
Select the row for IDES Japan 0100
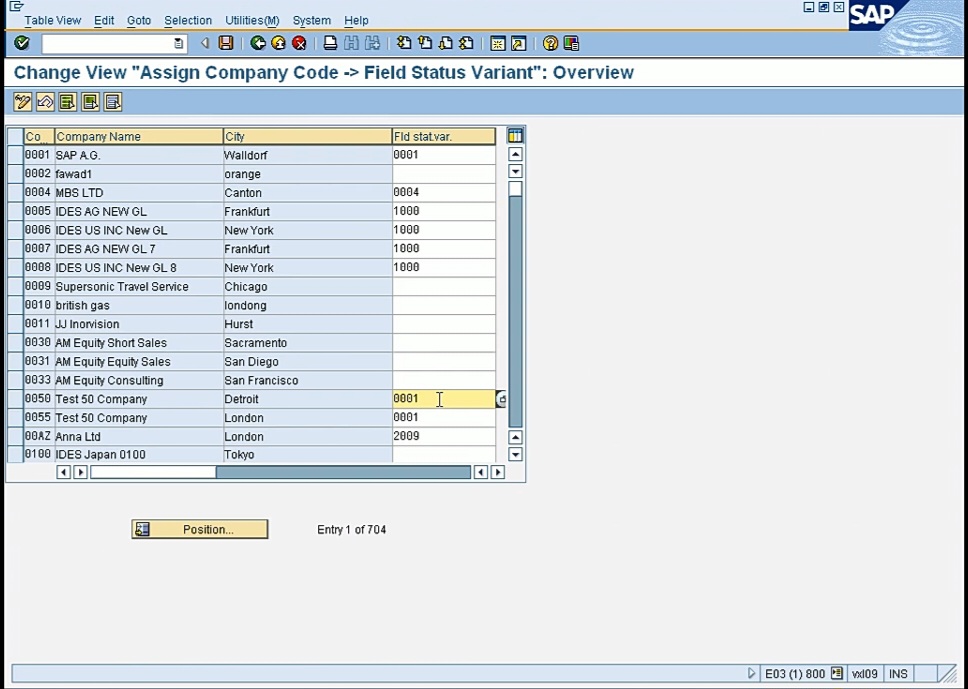tap(15, 454)
